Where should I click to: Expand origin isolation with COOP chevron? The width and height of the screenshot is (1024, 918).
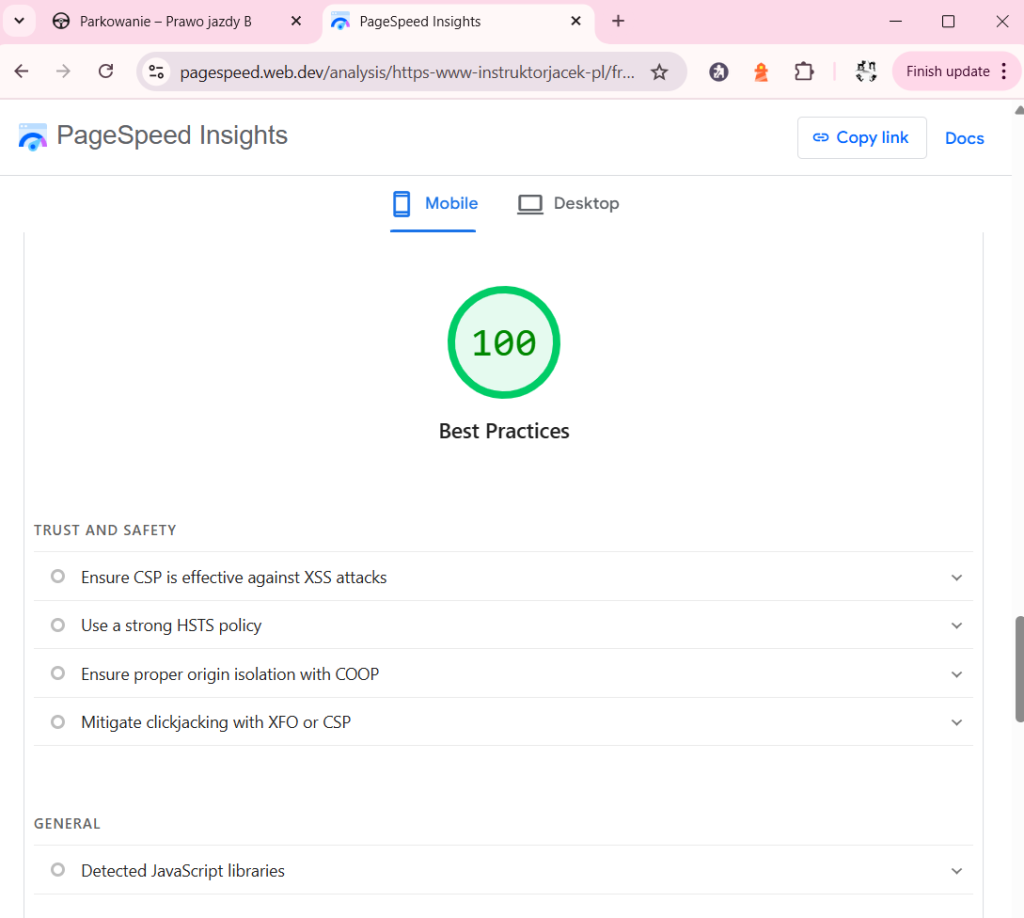point(956,674)
